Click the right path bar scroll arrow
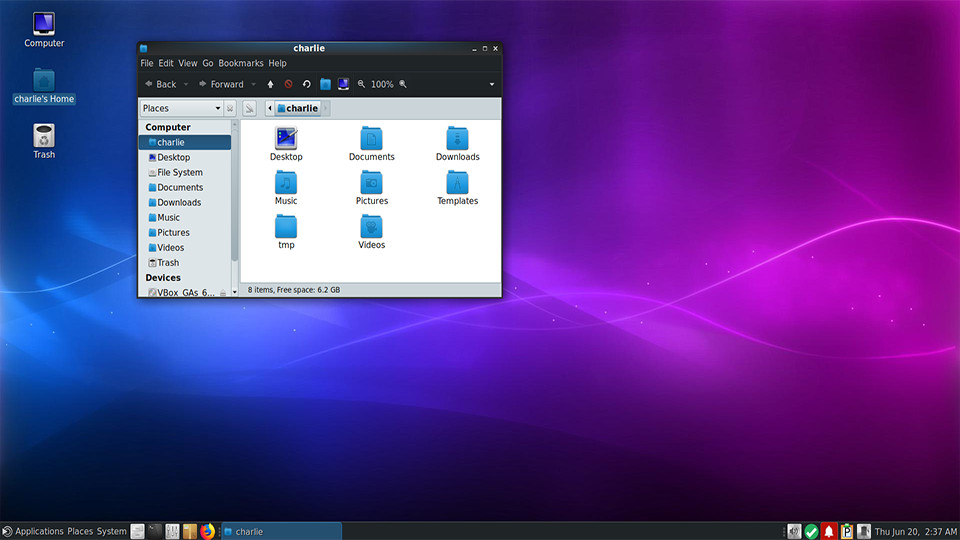 click(x=326, y=108)
